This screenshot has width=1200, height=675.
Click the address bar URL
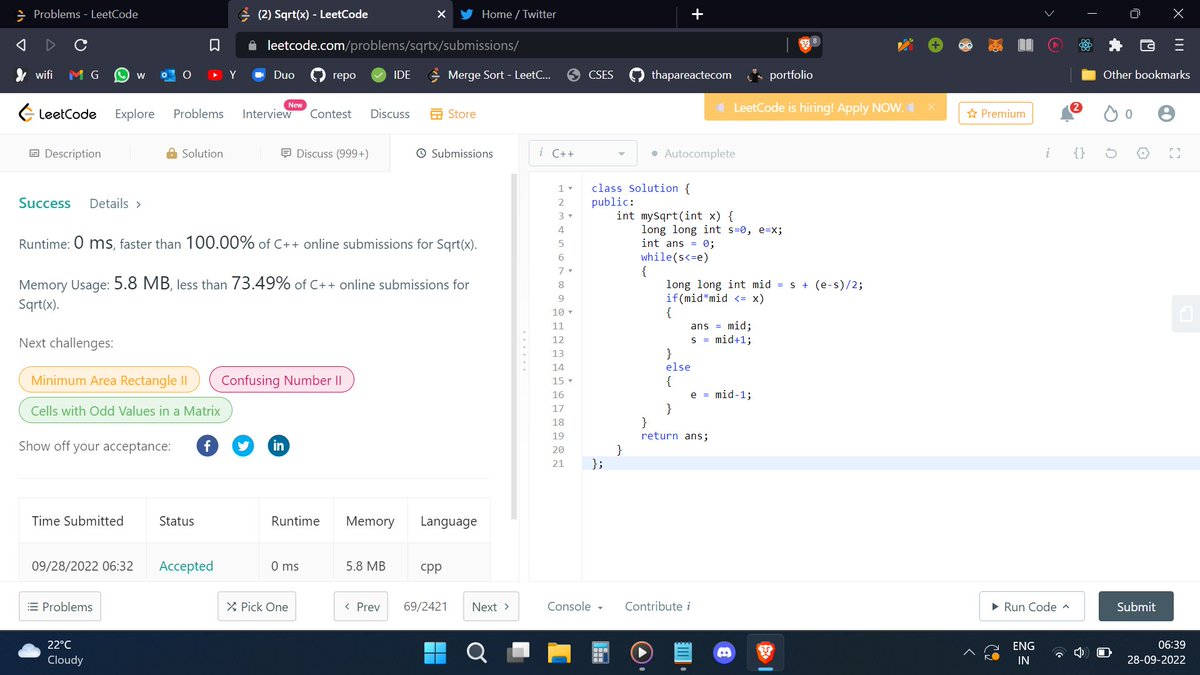coord(392,45)
